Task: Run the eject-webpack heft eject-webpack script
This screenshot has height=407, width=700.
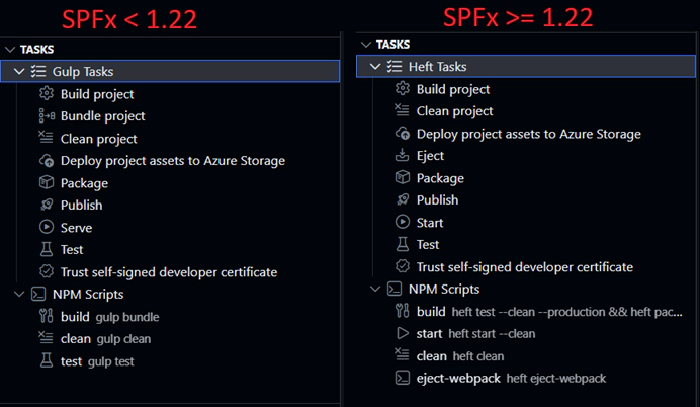Action: pos(512,378)
